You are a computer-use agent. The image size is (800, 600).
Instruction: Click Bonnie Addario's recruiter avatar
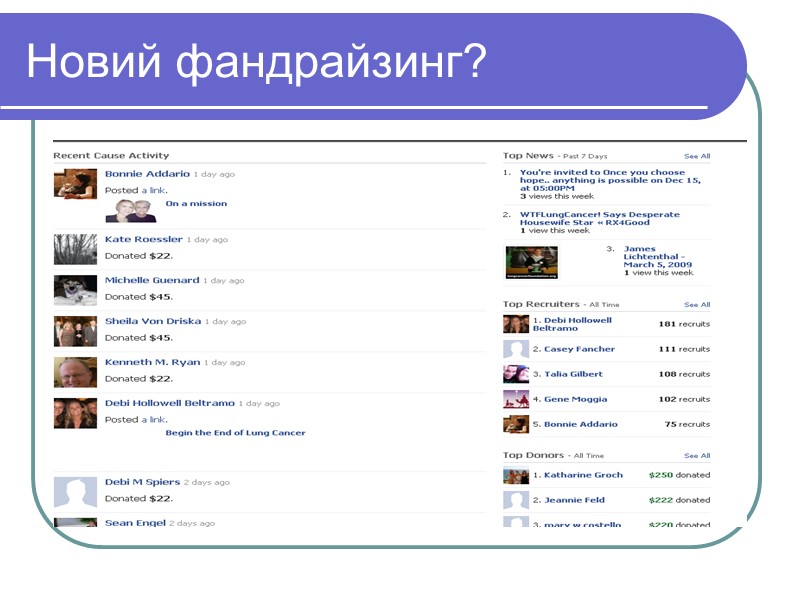pos(516,424)
